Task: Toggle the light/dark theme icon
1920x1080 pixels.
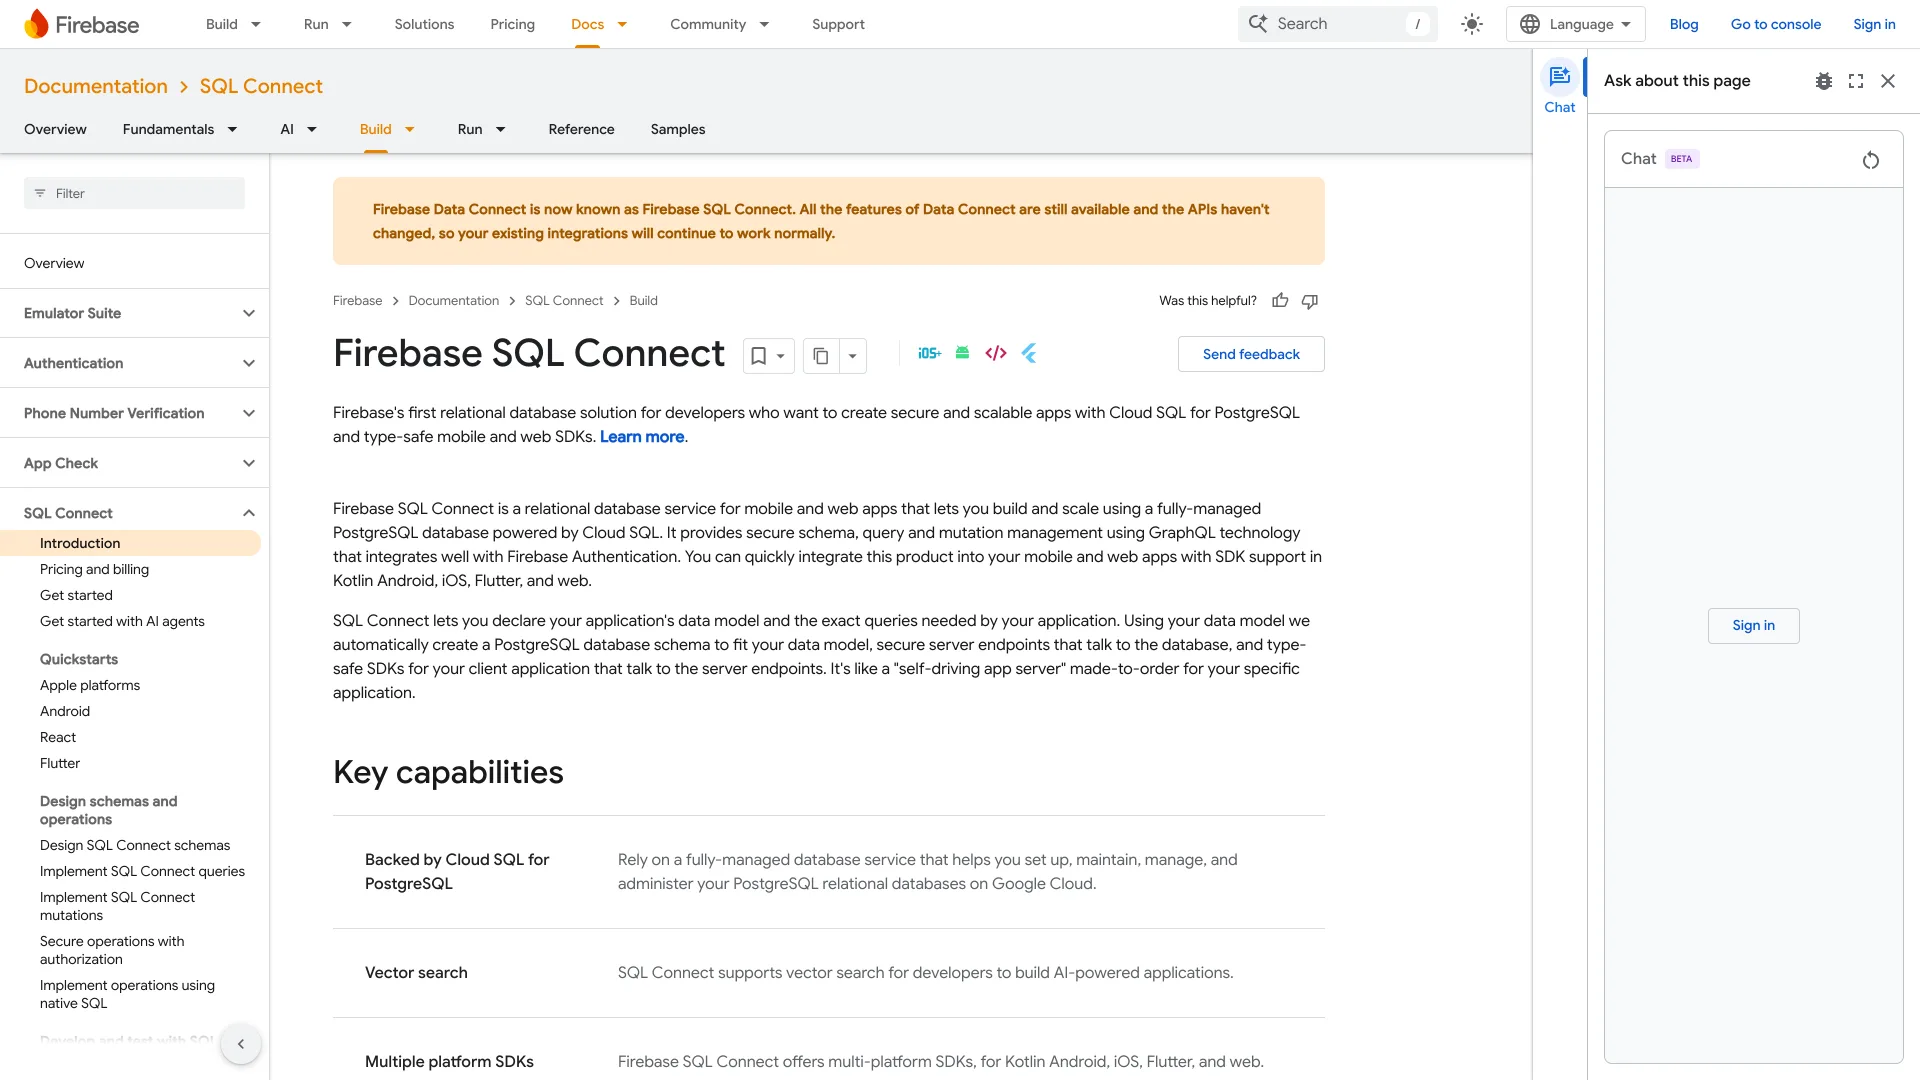Action: coord(1471,24)
